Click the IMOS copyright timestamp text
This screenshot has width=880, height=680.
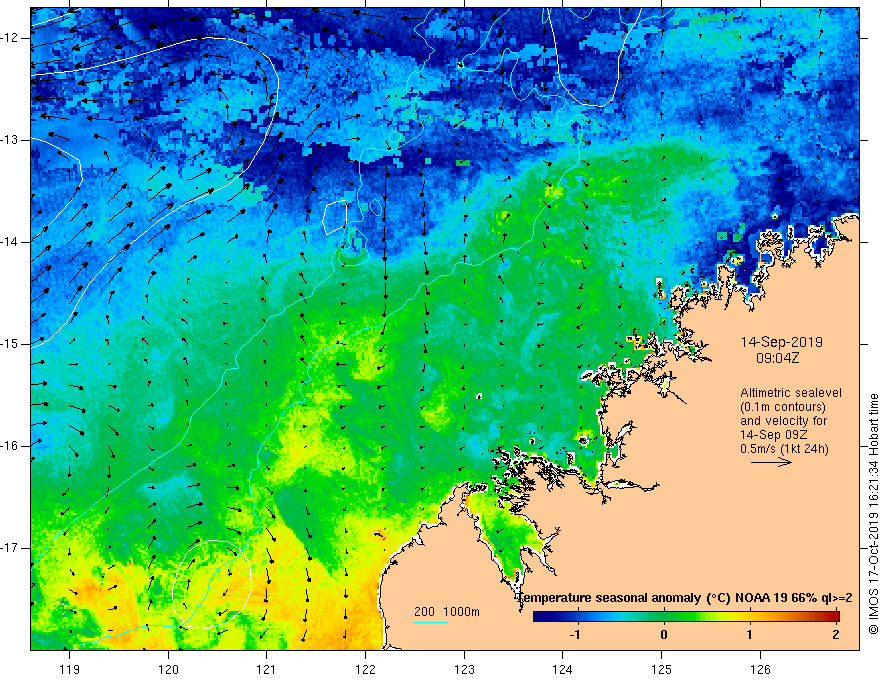coord(873,514)
